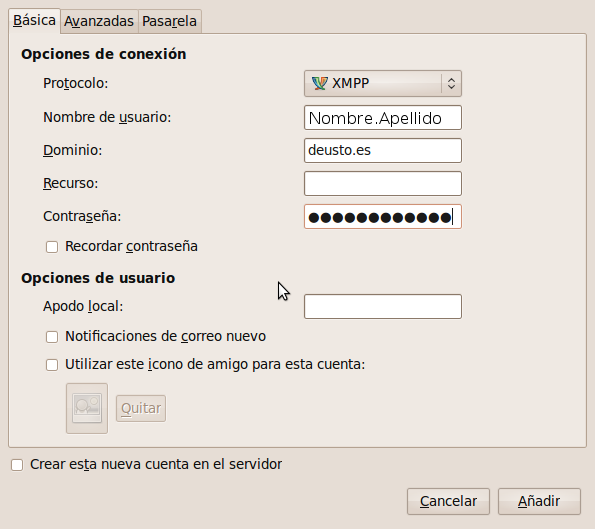Viewport: 595px width, 529px height.
Task: Click into the Dominio field
Action: [383, 151]
